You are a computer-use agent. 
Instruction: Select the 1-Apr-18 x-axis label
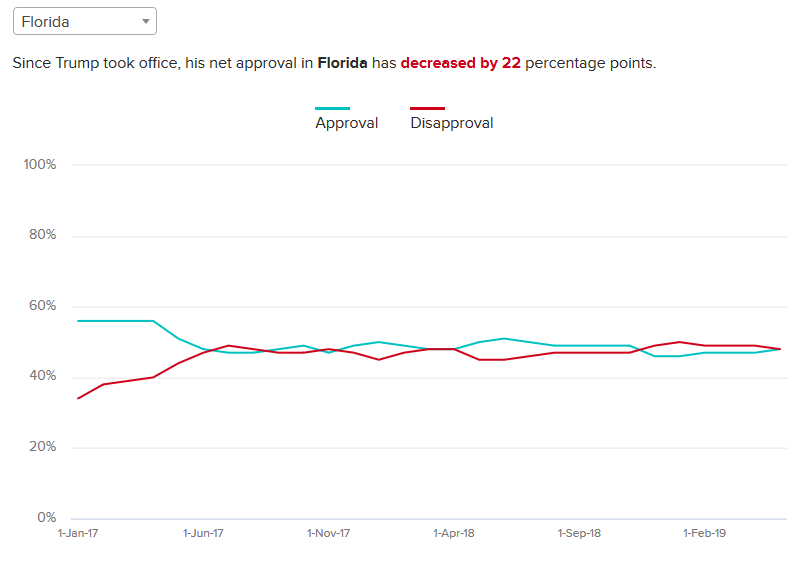pyautogui.click(x=453, y=534)
